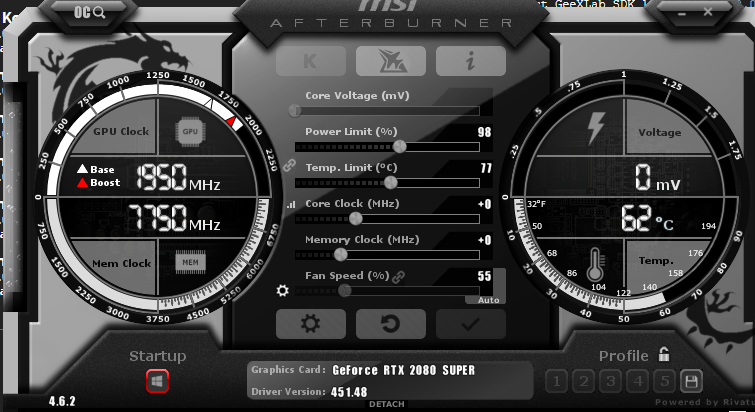Click the Power Limit value 98
The image size is (755, 412).
click(484, 132)
